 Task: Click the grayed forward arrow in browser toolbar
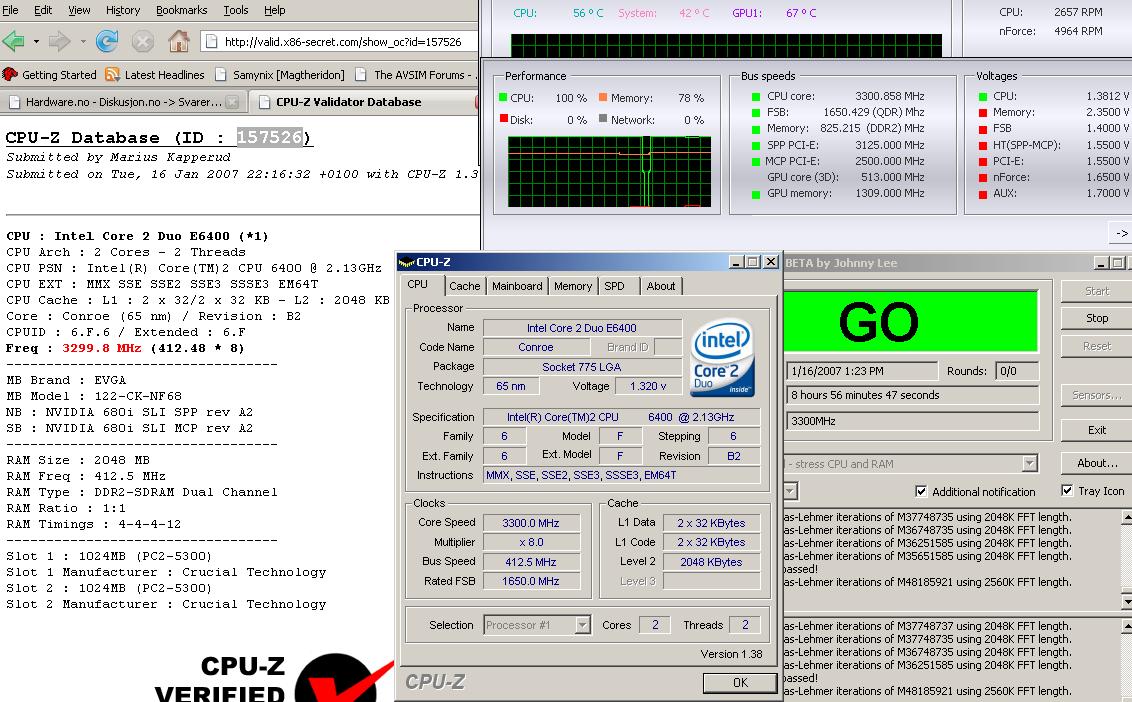click(59, 41)
